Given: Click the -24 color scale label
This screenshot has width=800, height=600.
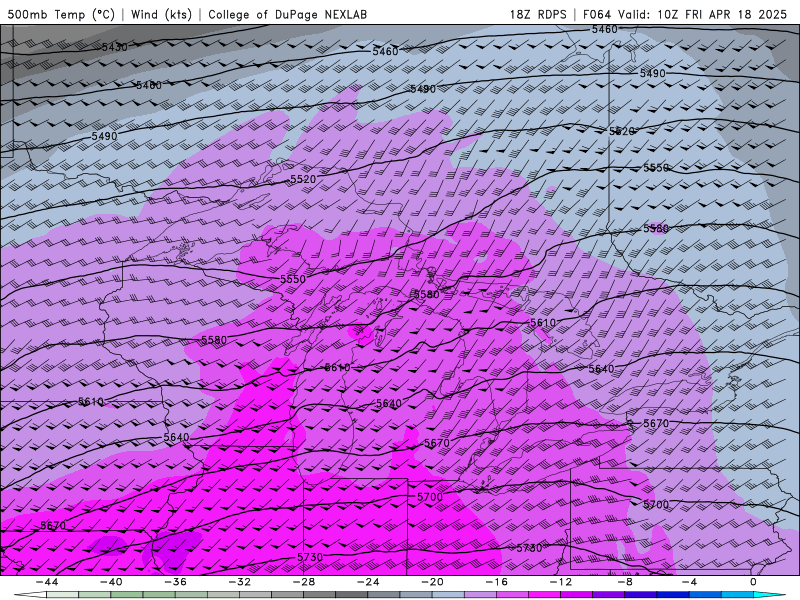Looking at the screenshot, I should [368, 582].
